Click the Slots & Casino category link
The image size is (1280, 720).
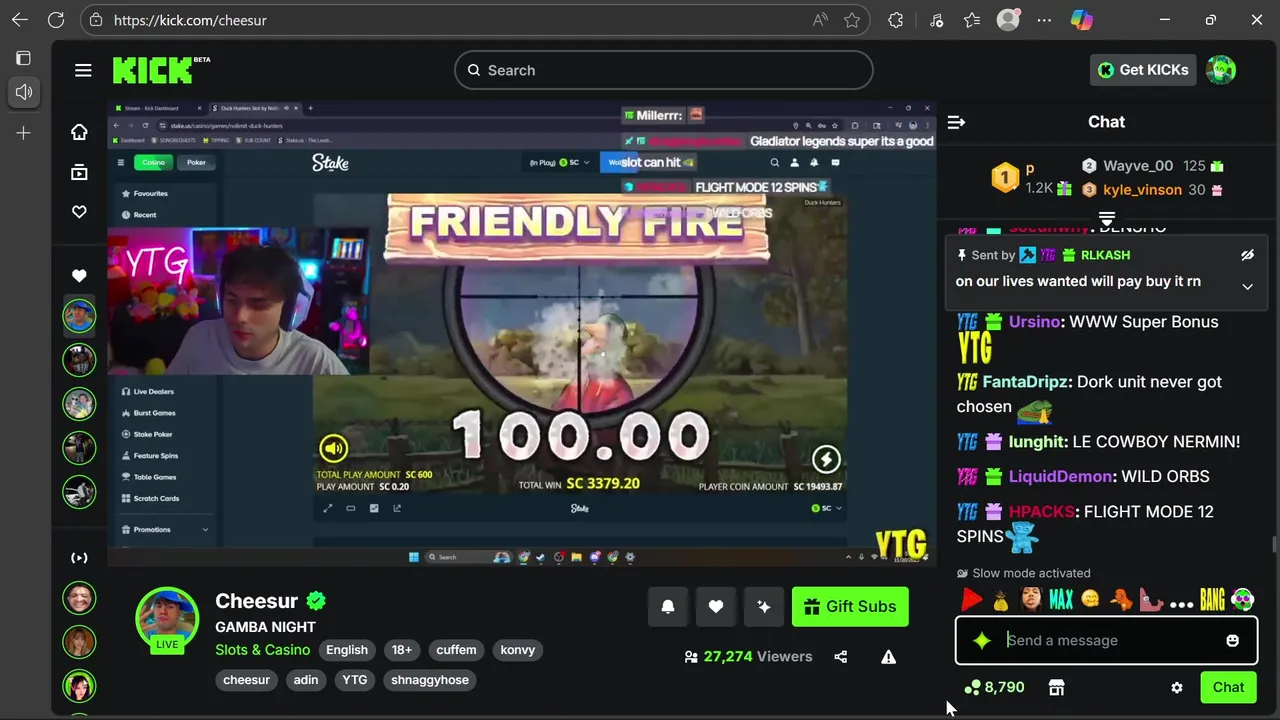point(263,650)
